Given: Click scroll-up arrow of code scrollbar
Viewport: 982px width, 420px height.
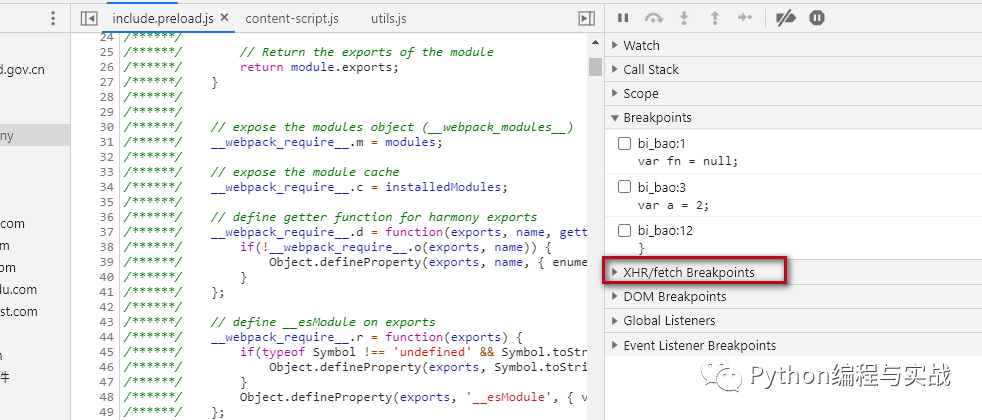Looking at the screenshot, I should tap(595, 41).
